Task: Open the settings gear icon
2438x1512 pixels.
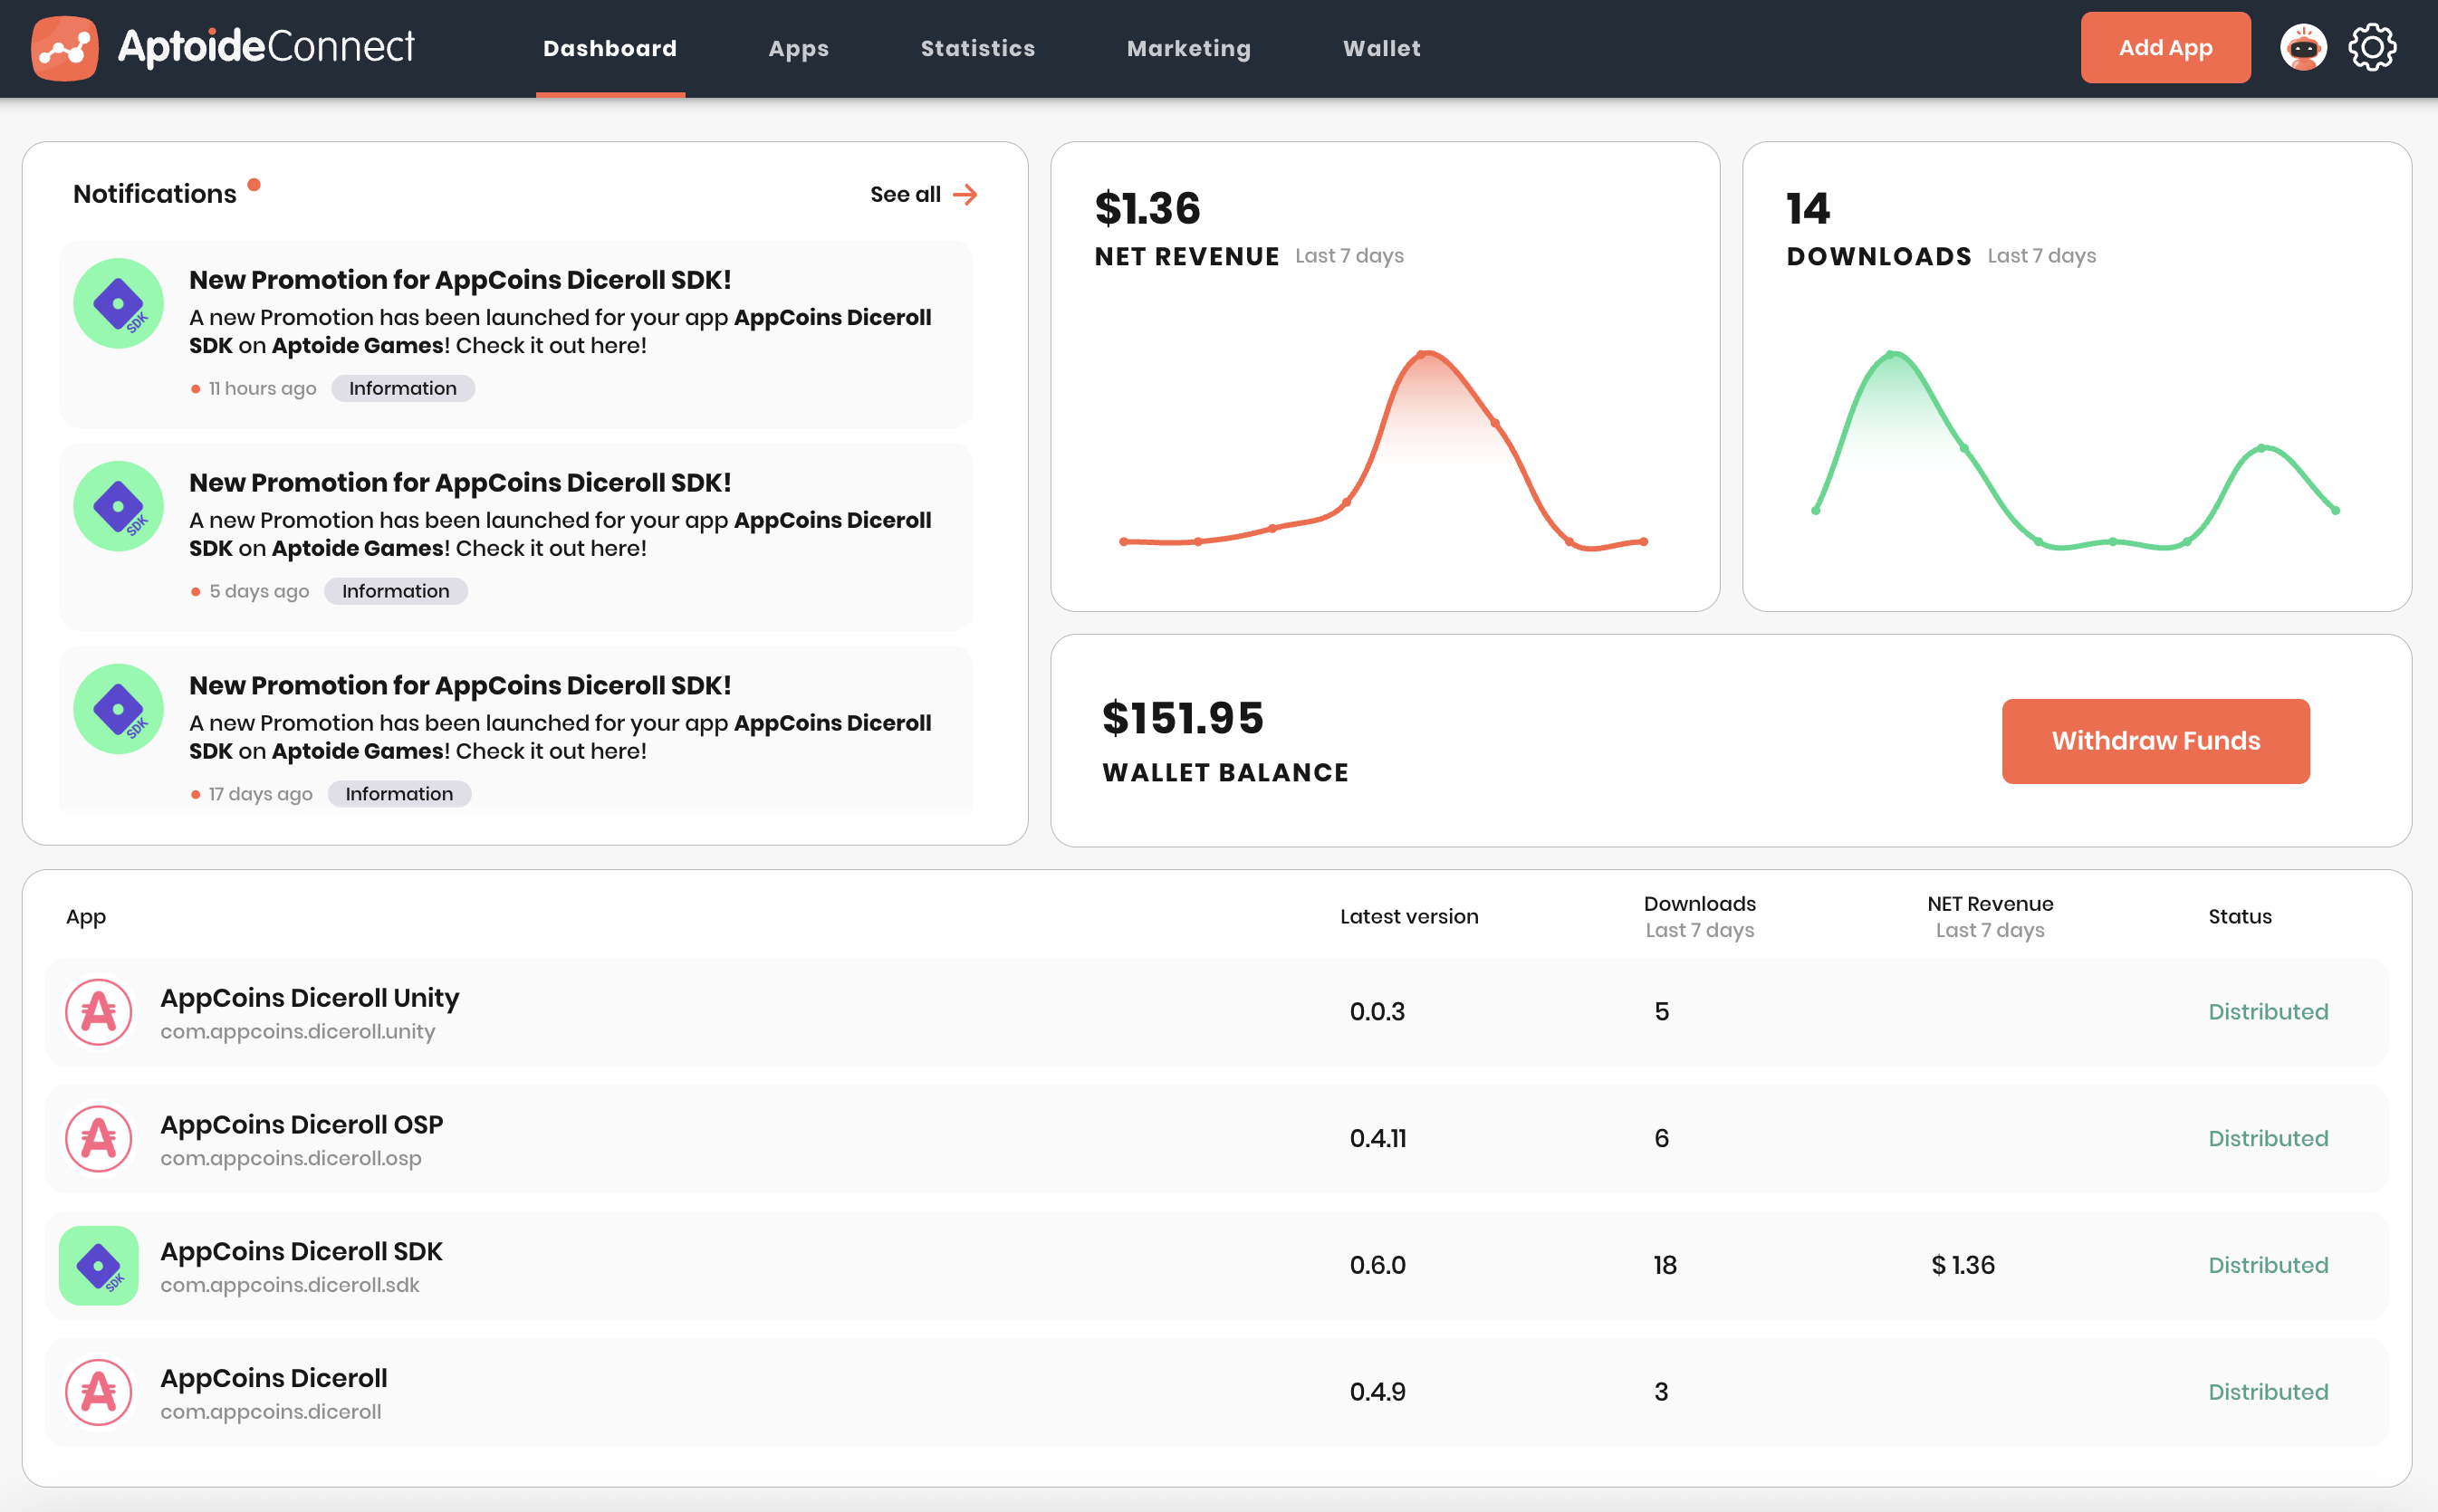Action: [2372, 48]
